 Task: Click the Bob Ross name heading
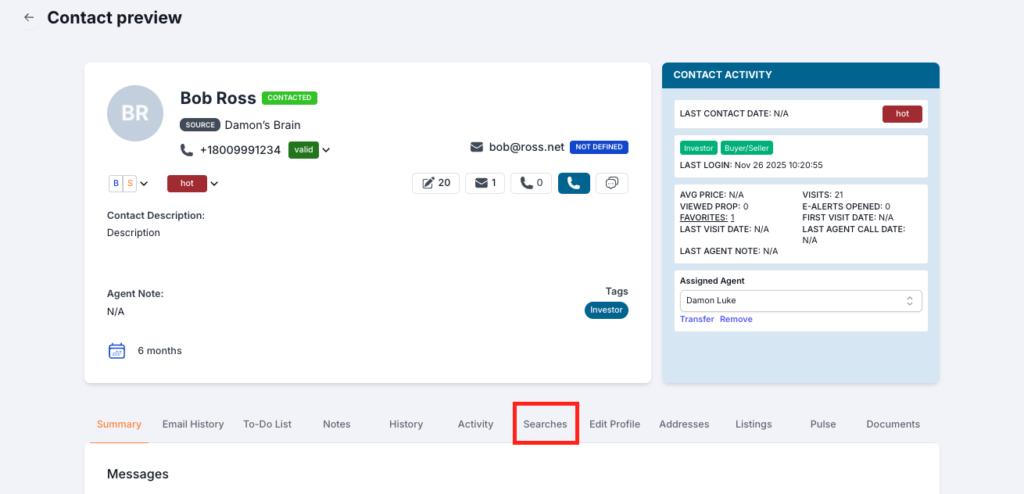218,98
